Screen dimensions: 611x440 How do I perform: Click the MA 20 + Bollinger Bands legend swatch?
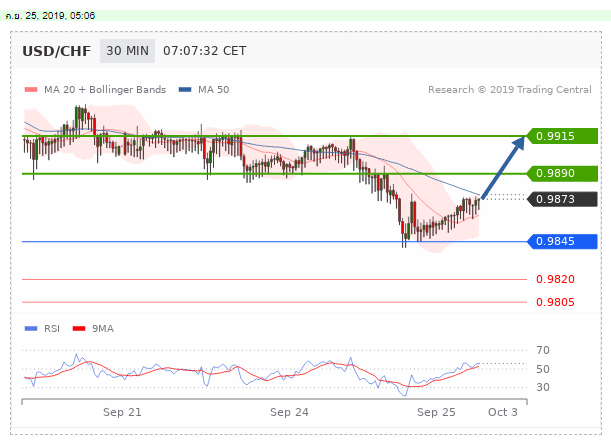31,90
